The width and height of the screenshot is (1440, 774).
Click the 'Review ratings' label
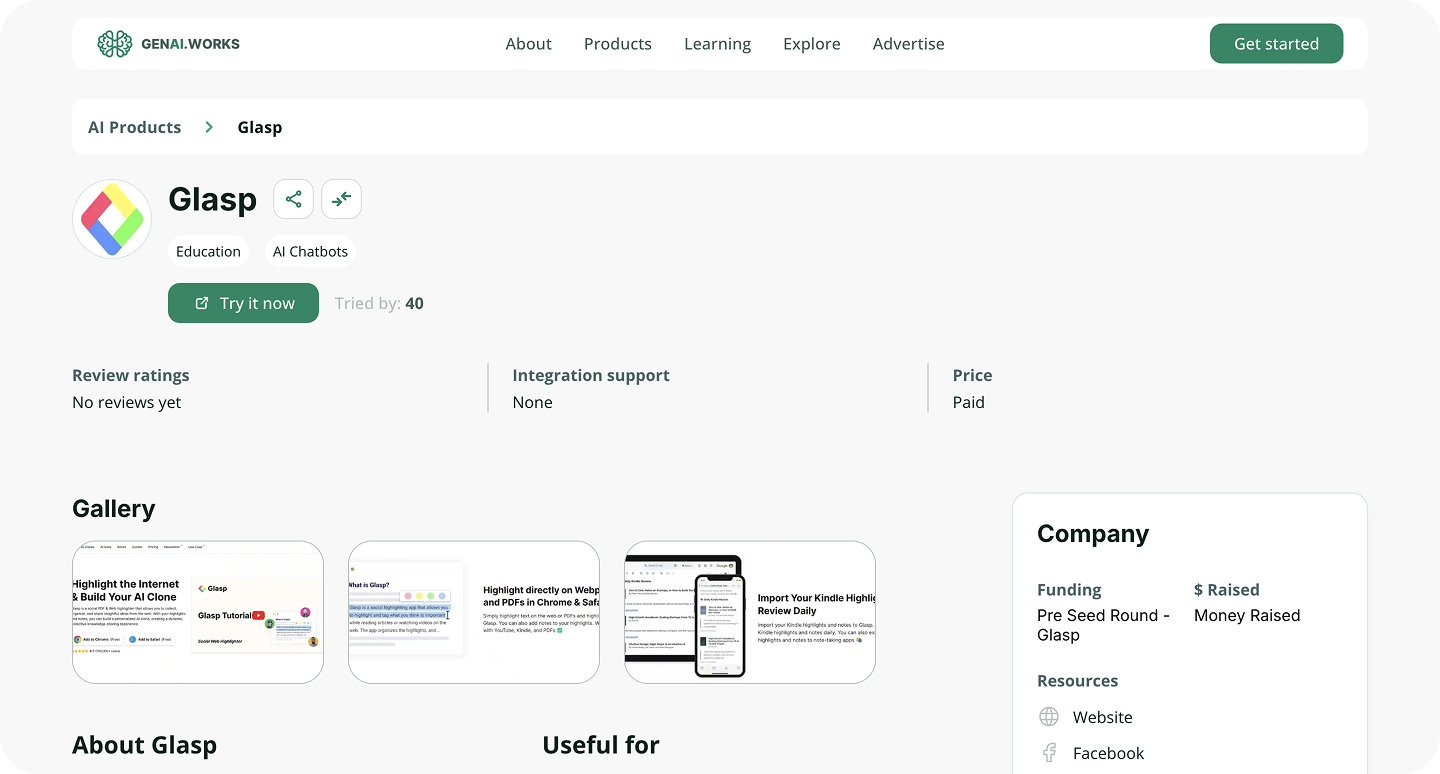[x=131, y=375]
